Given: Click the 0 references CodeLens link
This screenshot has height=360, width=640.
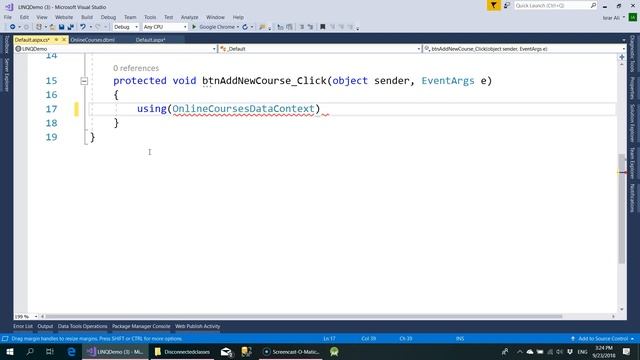Looking at the screenshot, I should [136, 68].
